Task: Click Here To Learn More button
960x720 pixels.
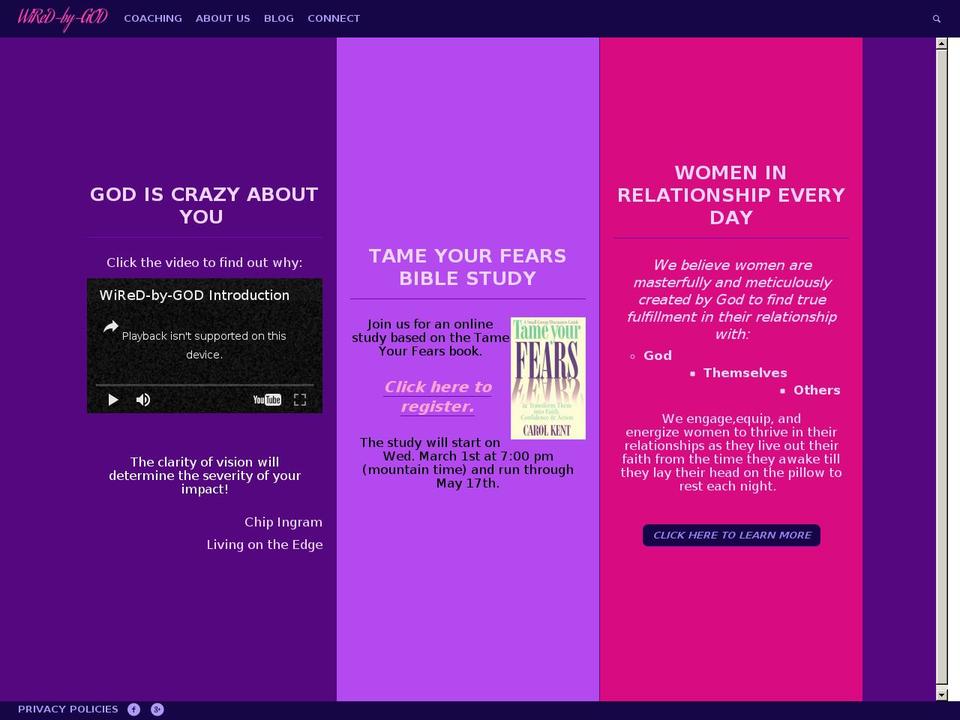Action: pyautogui.click(x=732, y=535)
